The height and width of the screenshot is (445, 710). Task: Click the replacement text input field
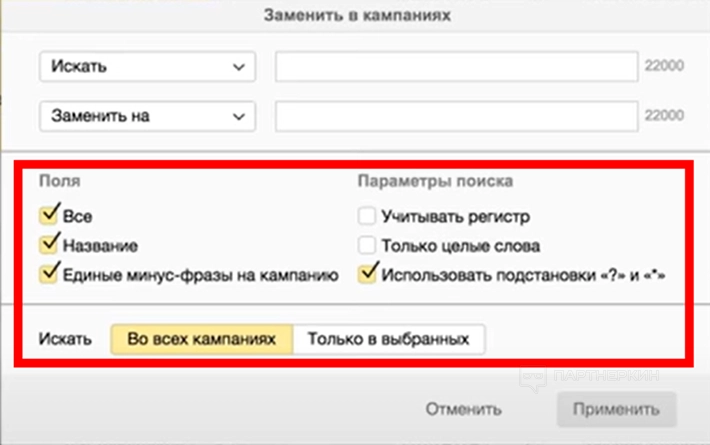[x=456, y=116]
